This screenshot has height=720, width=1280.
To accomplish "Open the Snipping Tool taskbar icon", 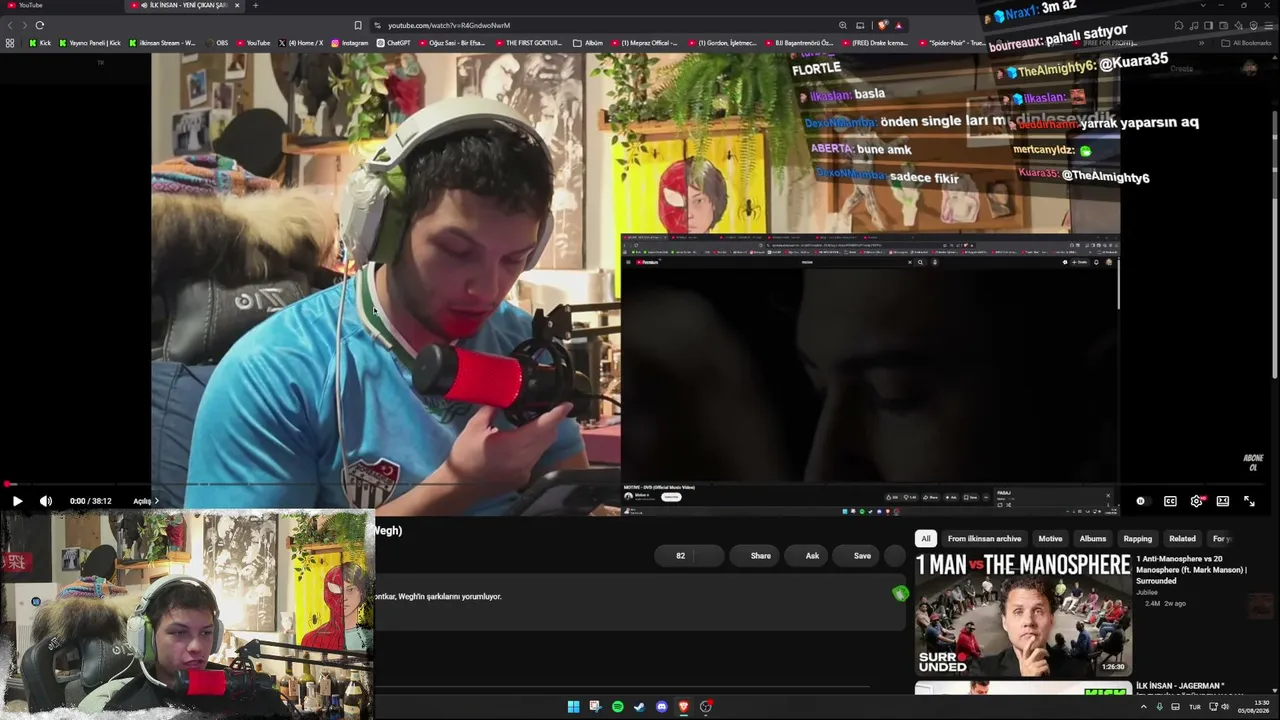I will [595, 707].
